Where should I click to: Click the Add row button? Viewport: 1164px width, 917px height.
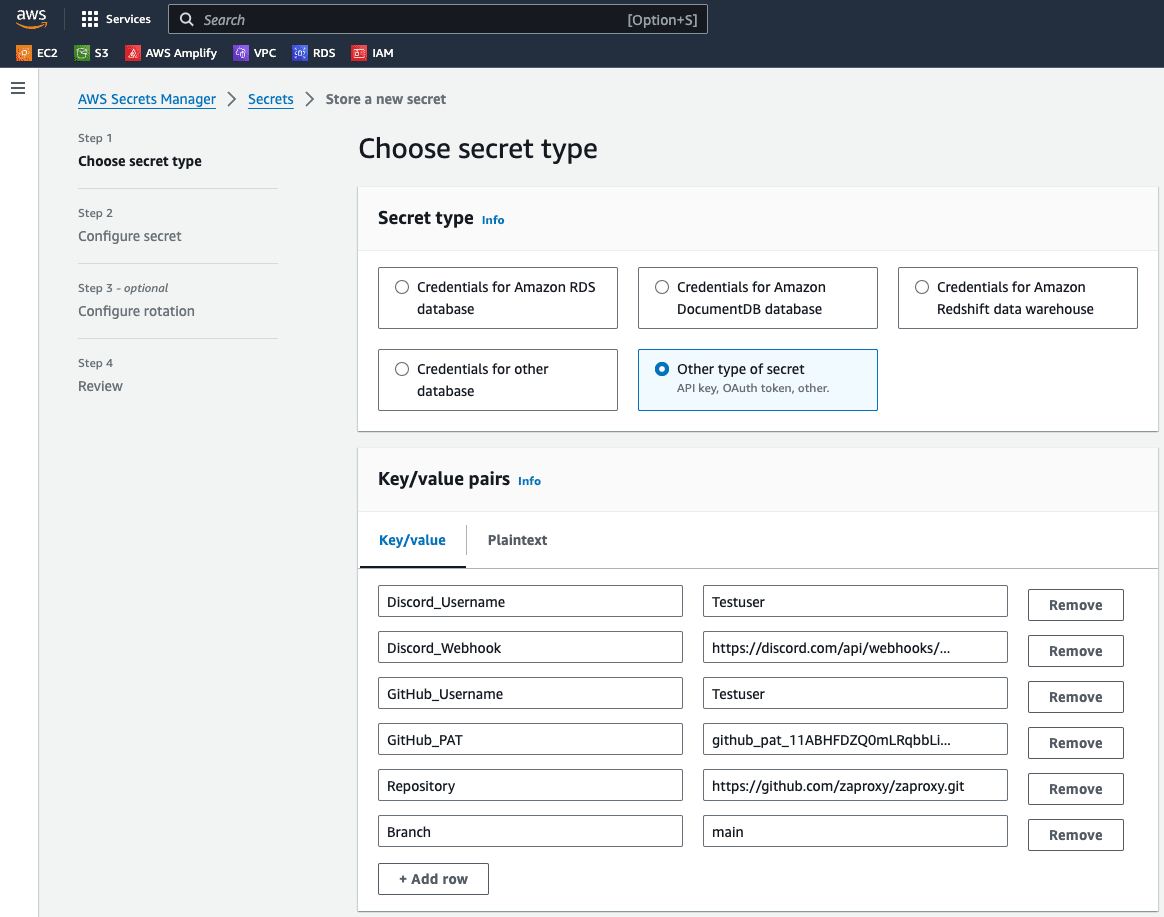[433, 879]
